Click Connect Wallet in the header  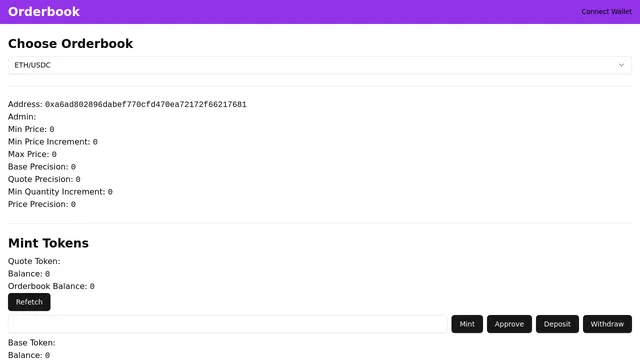(607, 12)
